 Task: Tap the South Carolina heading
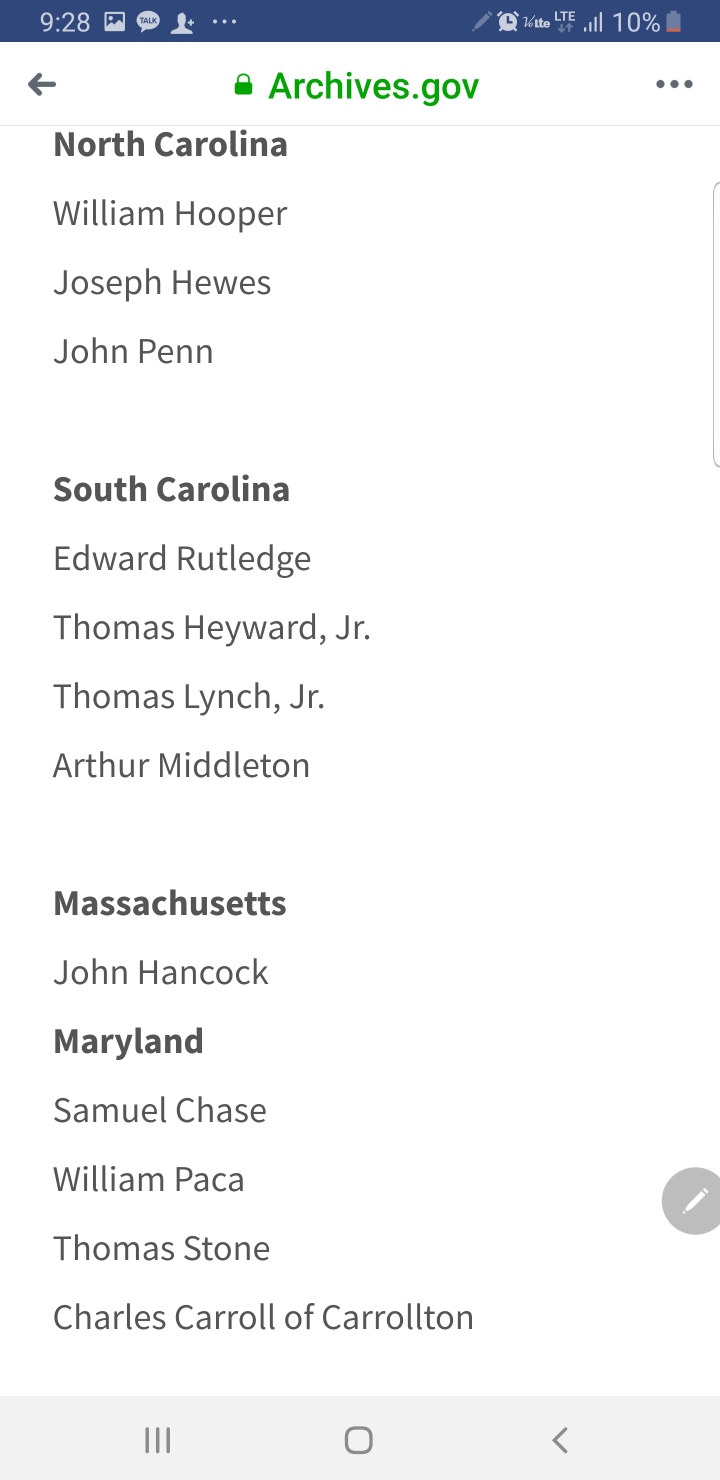171,489
